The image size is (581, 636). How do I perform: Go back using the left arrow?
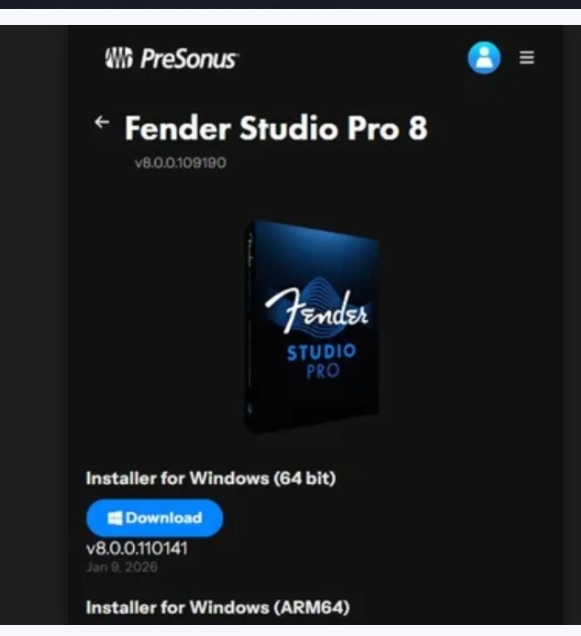pyautogui.click(x=102, y=122)
